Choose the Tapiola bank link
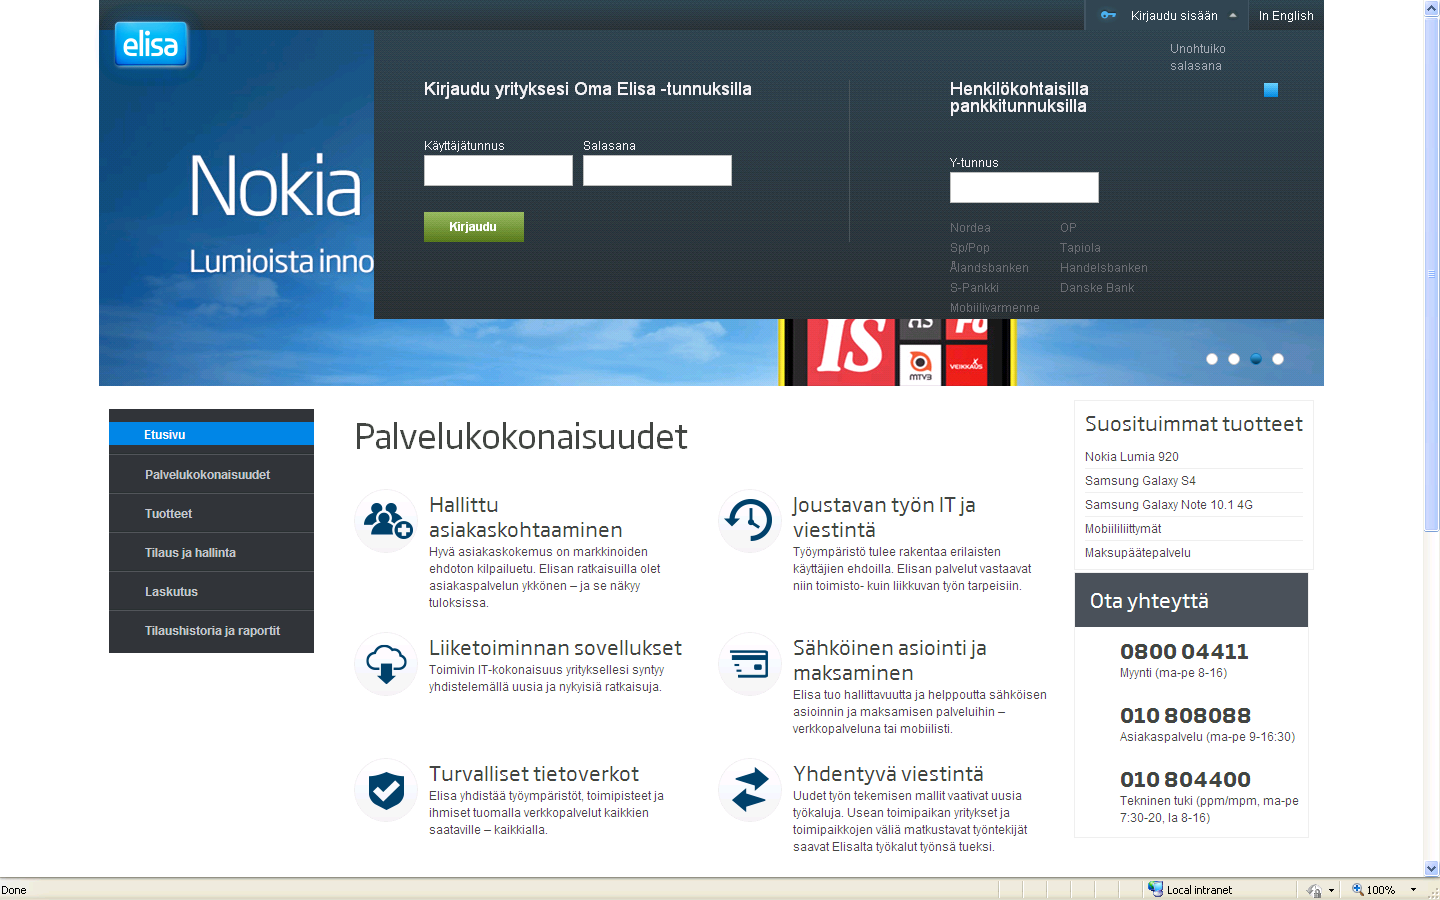 [1080, 248]
